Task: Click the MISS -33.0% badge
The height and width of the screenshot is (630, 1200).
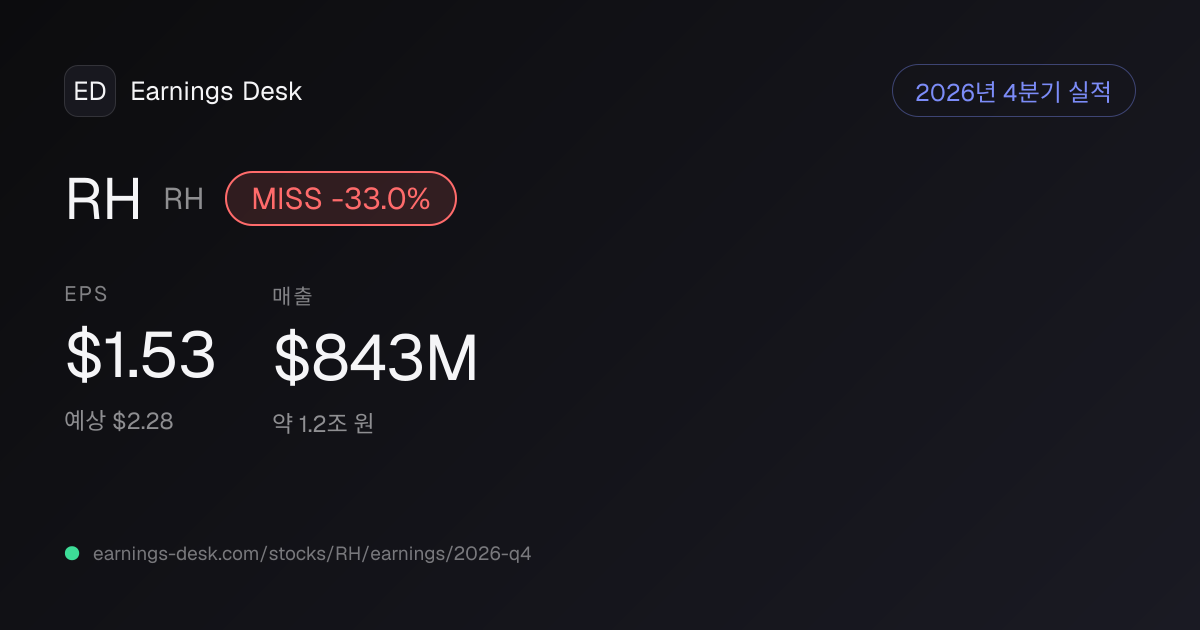Action: (x=341, y=198)
